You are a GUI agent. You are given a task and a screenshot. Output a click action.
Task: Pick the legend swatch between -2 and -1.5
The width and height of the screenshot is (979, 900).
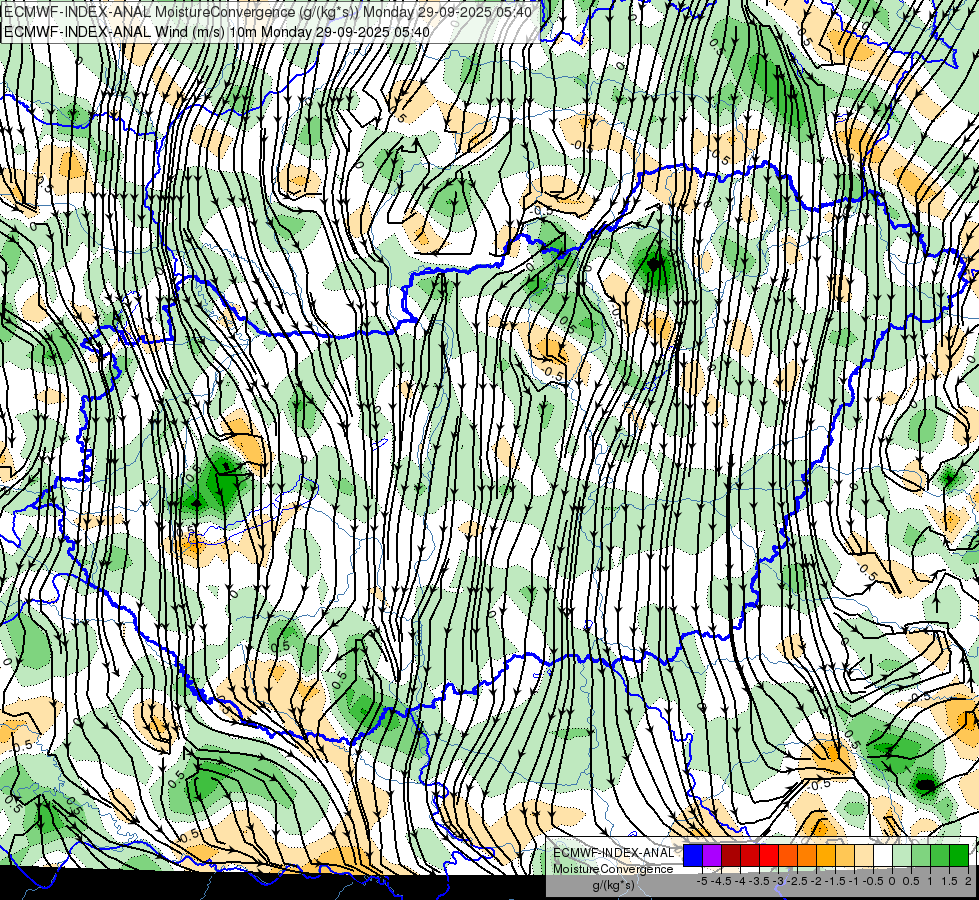[826, 856]
